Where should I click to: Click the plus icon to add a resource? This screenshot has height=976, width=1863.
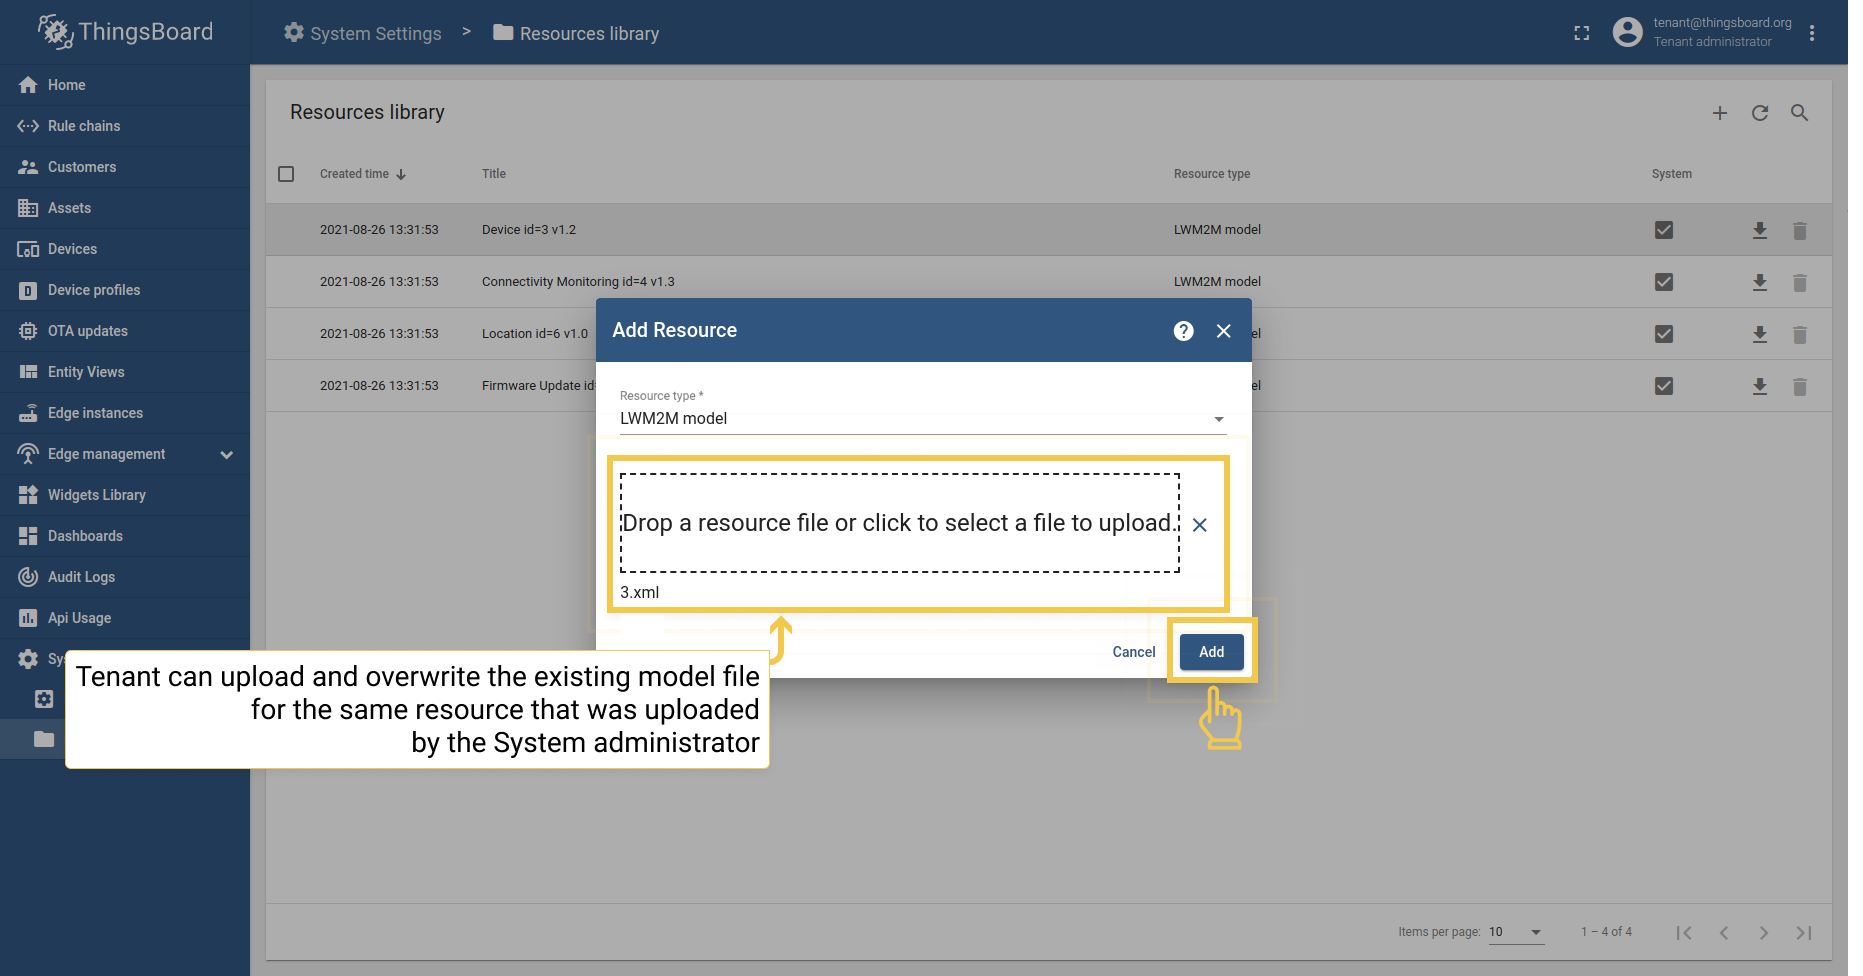tap(1720, 113)
